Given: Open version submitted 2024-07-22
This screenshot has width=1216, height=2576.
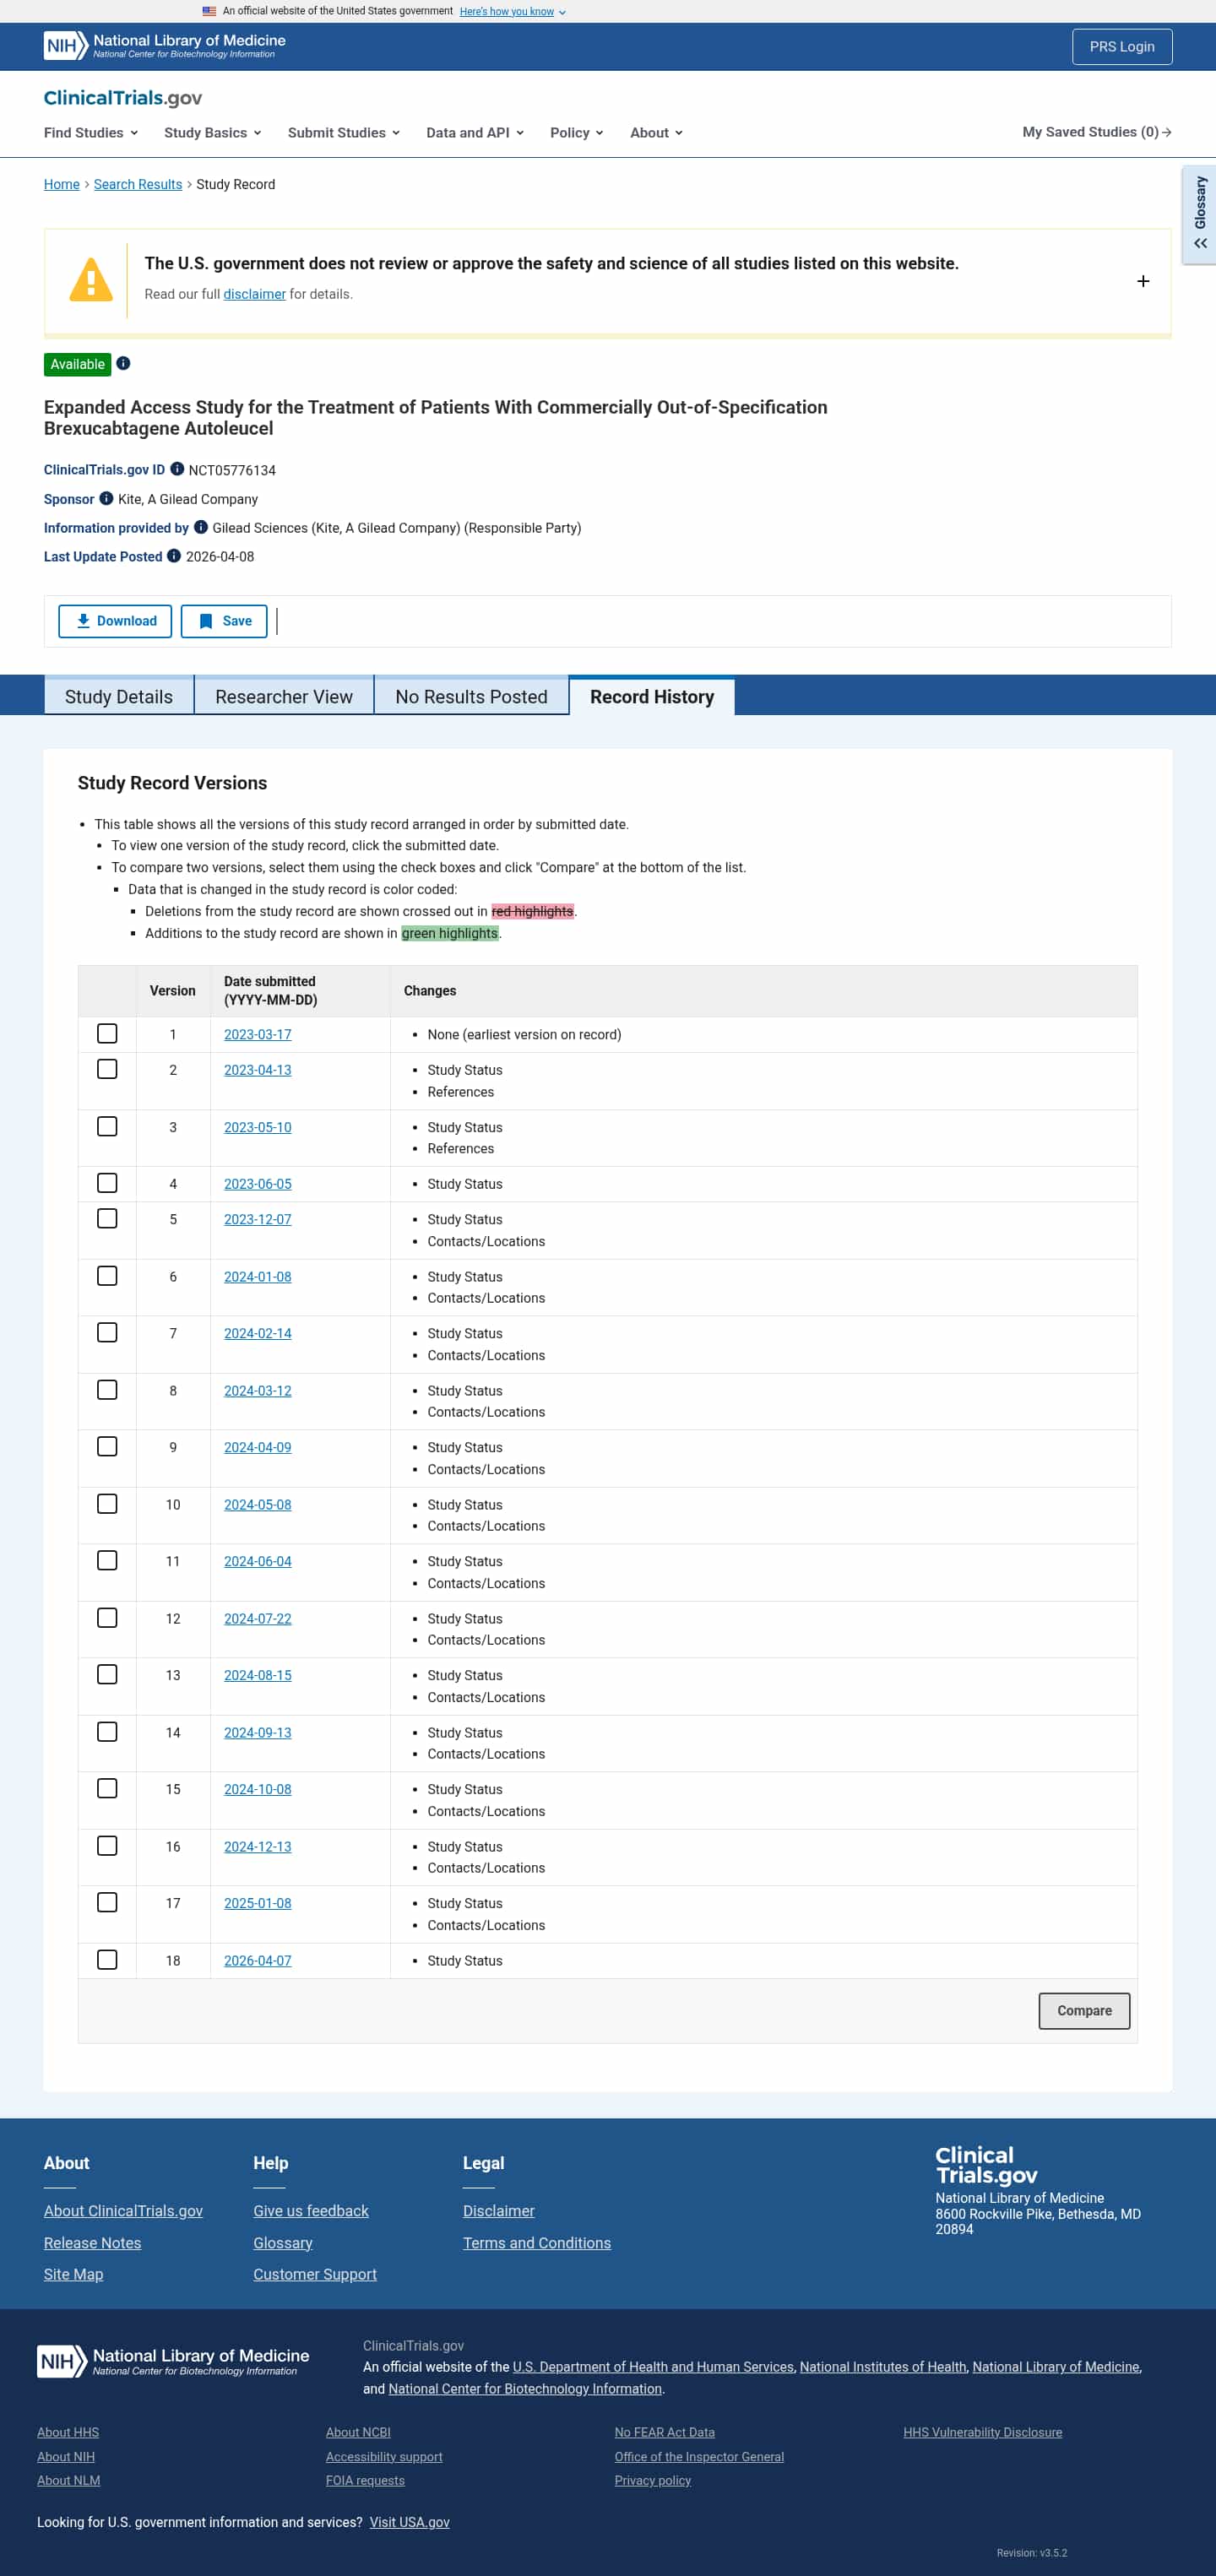Looking at the screenshot, I should point(257,1618).
